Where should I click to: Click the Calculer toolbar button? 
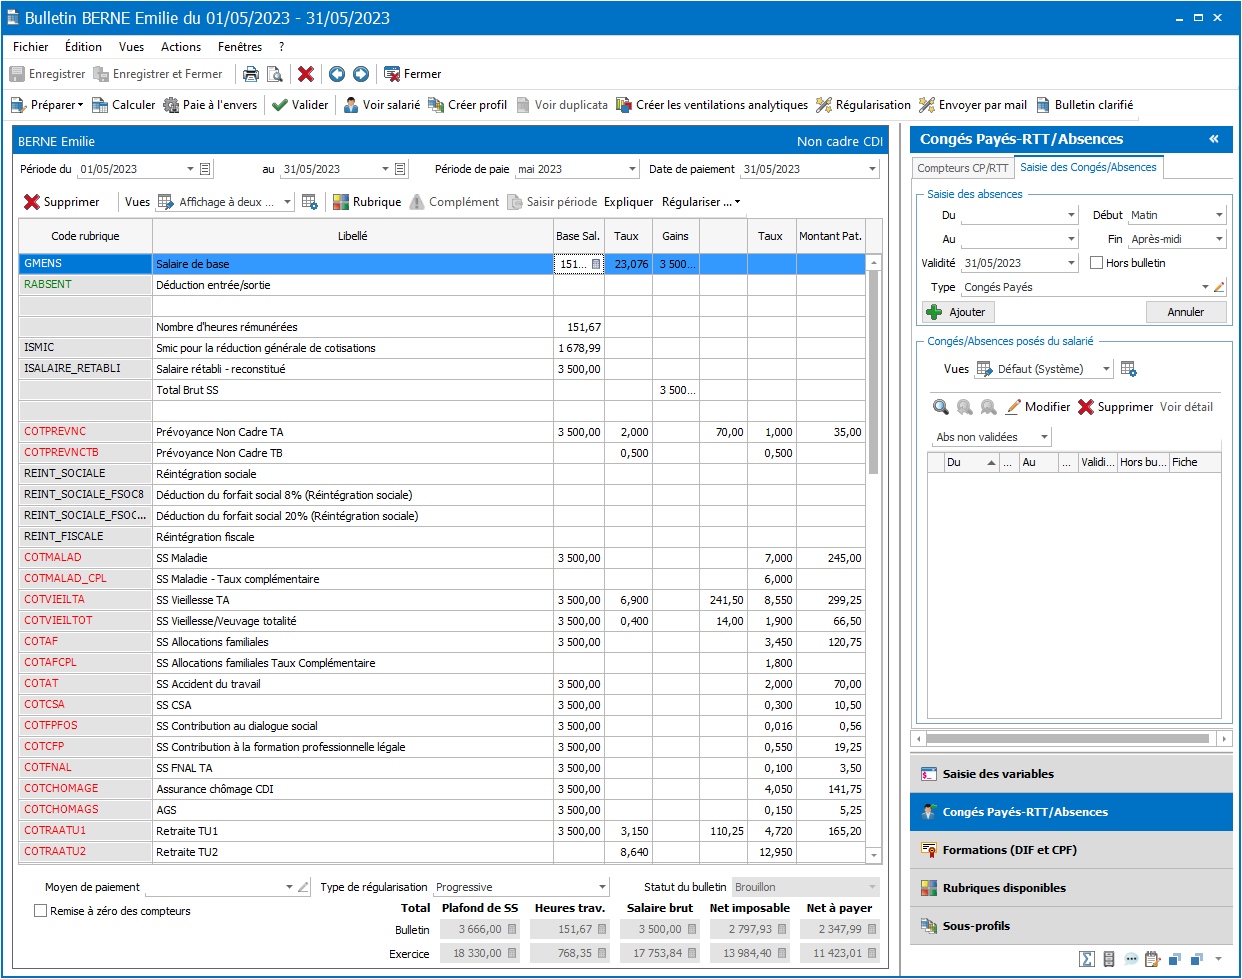124,105
